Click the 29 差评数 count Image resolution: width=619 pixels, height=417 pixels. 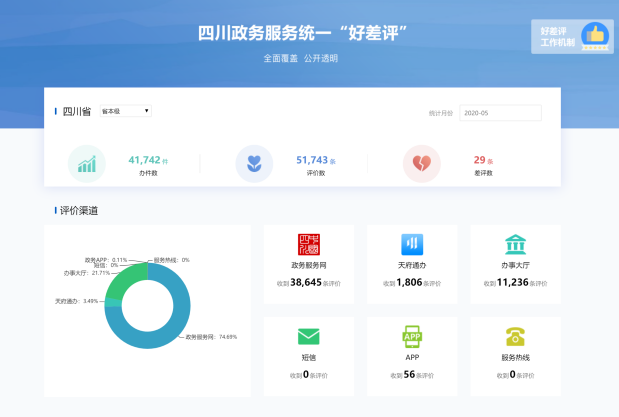[480, 160]
